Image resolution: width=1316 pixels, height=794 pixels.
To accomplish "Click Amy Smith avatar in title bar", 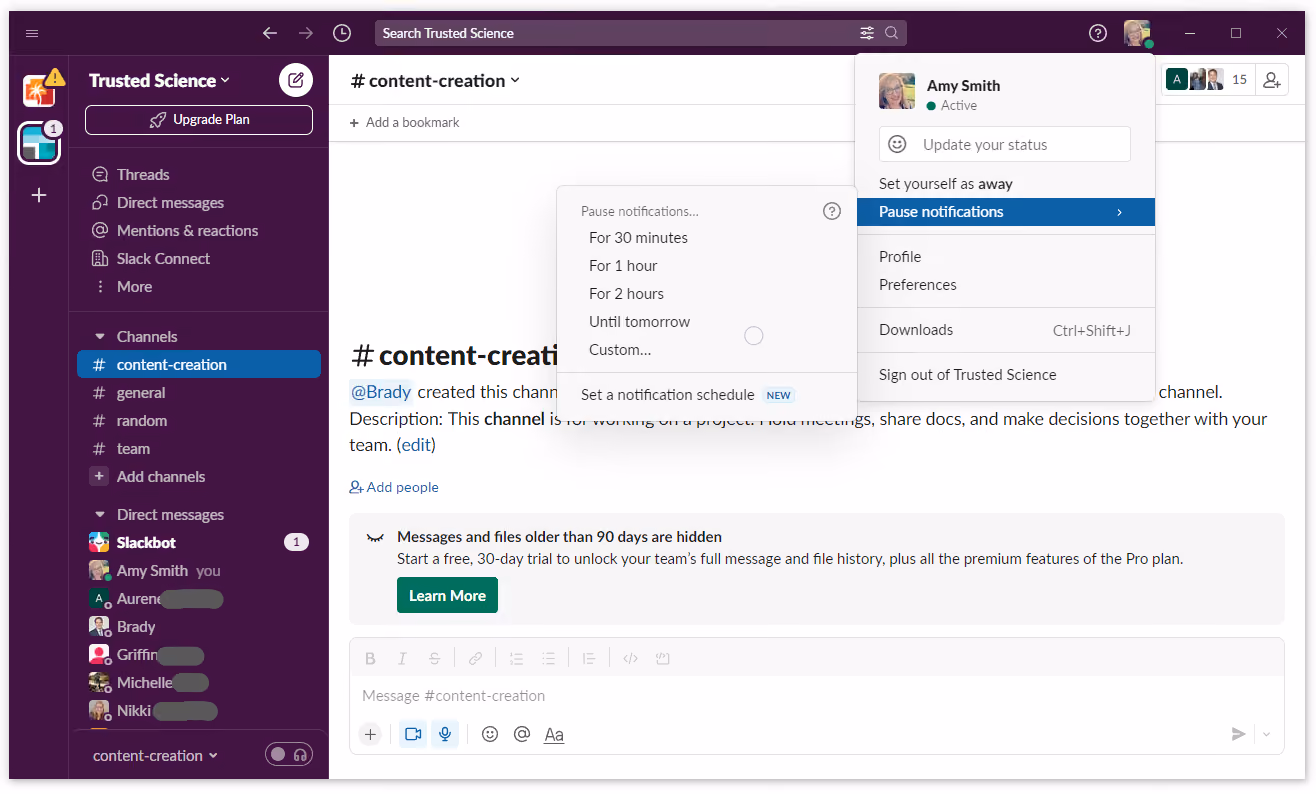I will pos(1137,33).
